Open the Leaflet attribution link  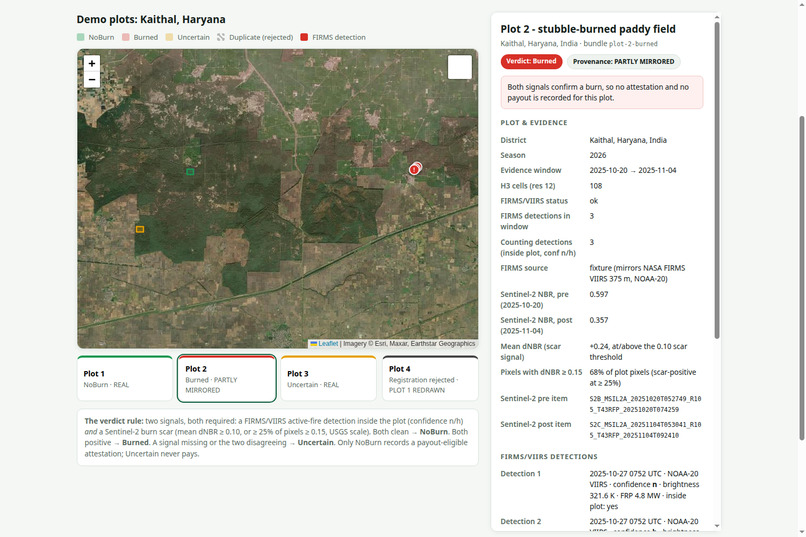point(328,343)
